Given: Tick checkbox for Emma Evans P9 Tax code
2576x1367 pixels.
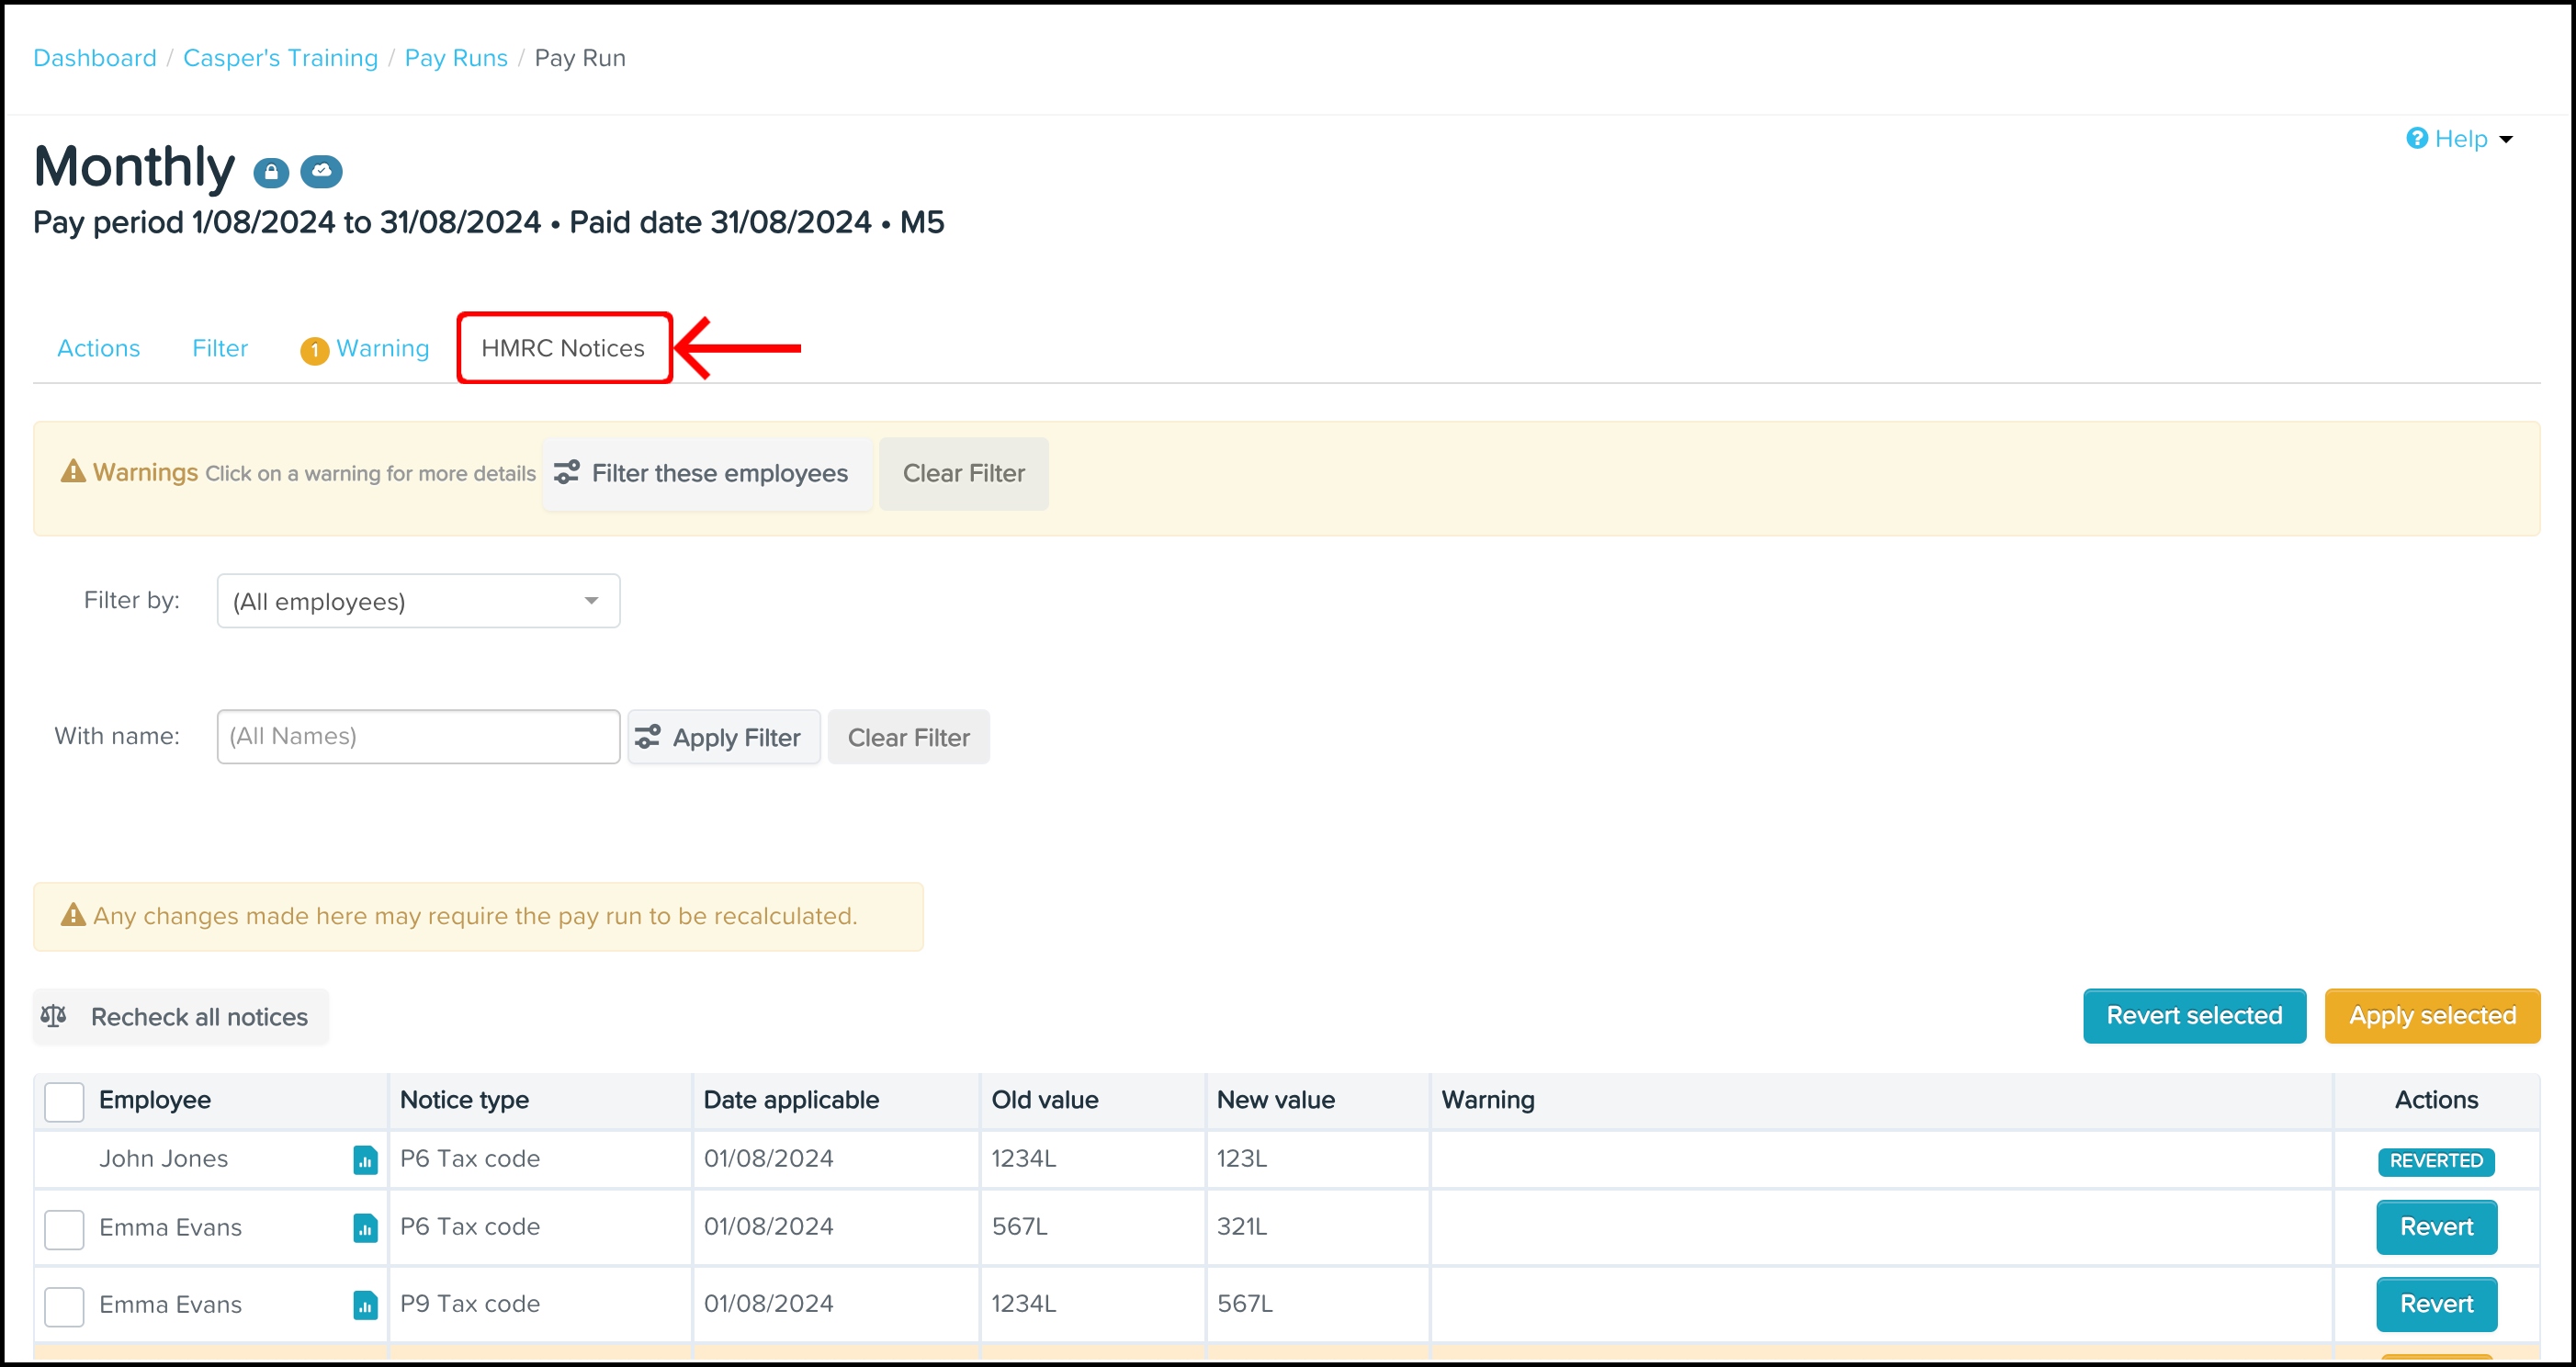Looking at the screenshot, I should 64,1306.
